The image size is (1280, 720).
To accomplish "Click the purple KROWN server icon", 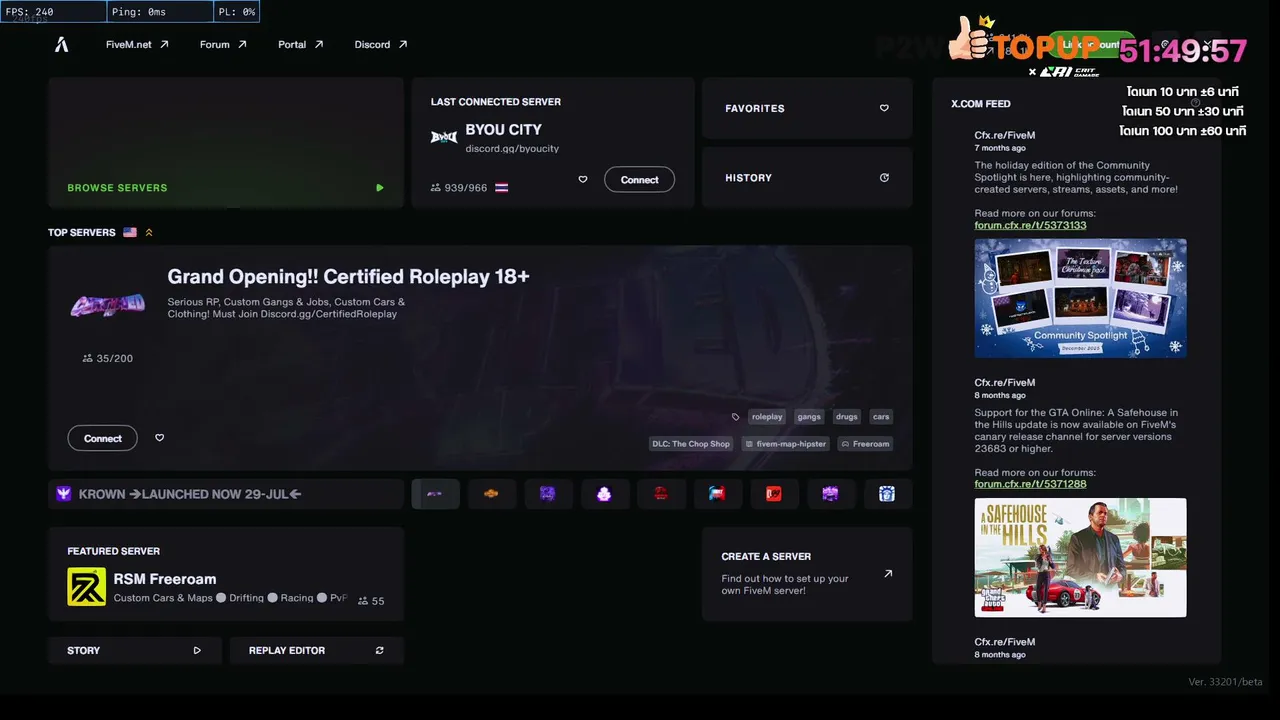I will 65,494.
